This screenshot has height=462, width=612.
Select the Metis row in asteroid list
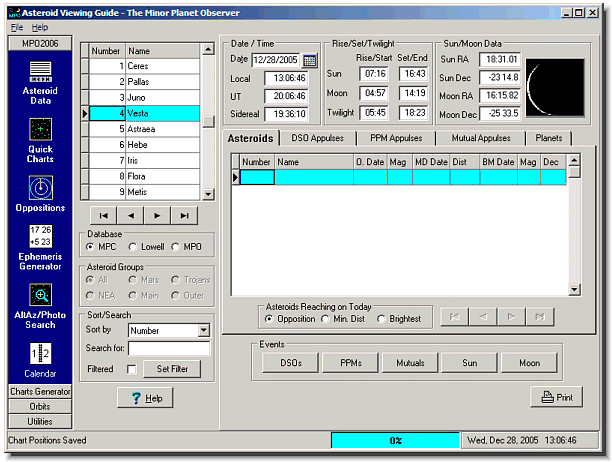pos(144,192)
